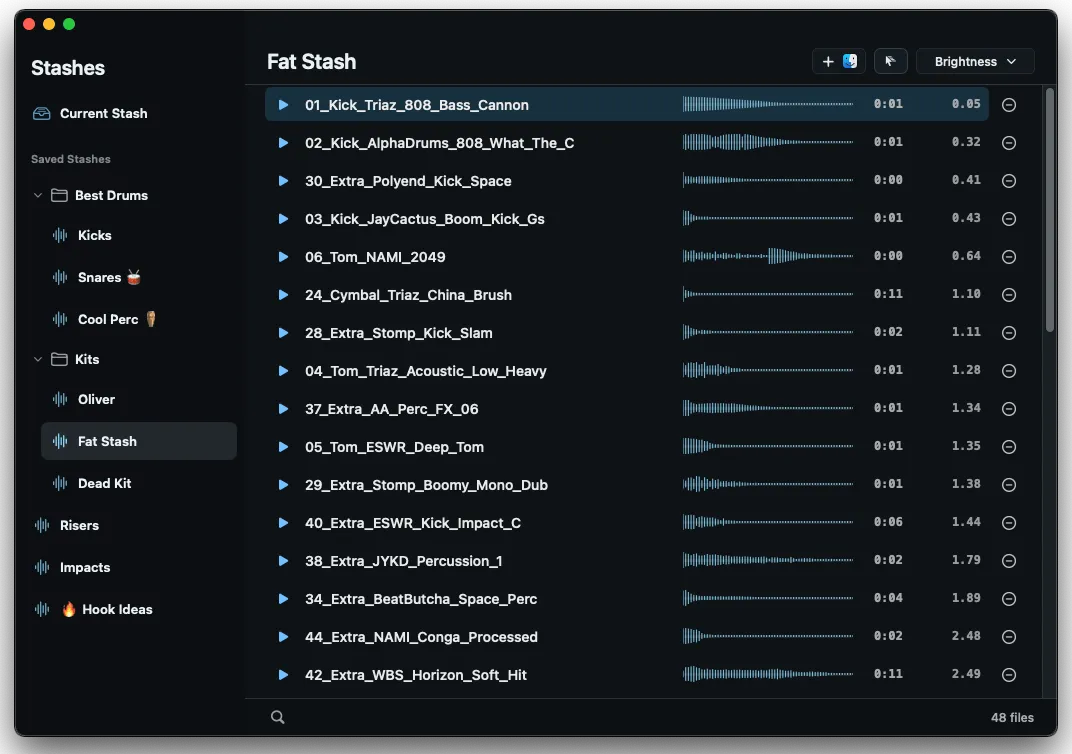Screen dimensions: 1072x754
Task: Remove 38_Extra_JYKD_Percussion_1 from stash
Action: pyautogui.click(x=1008, y=561)
